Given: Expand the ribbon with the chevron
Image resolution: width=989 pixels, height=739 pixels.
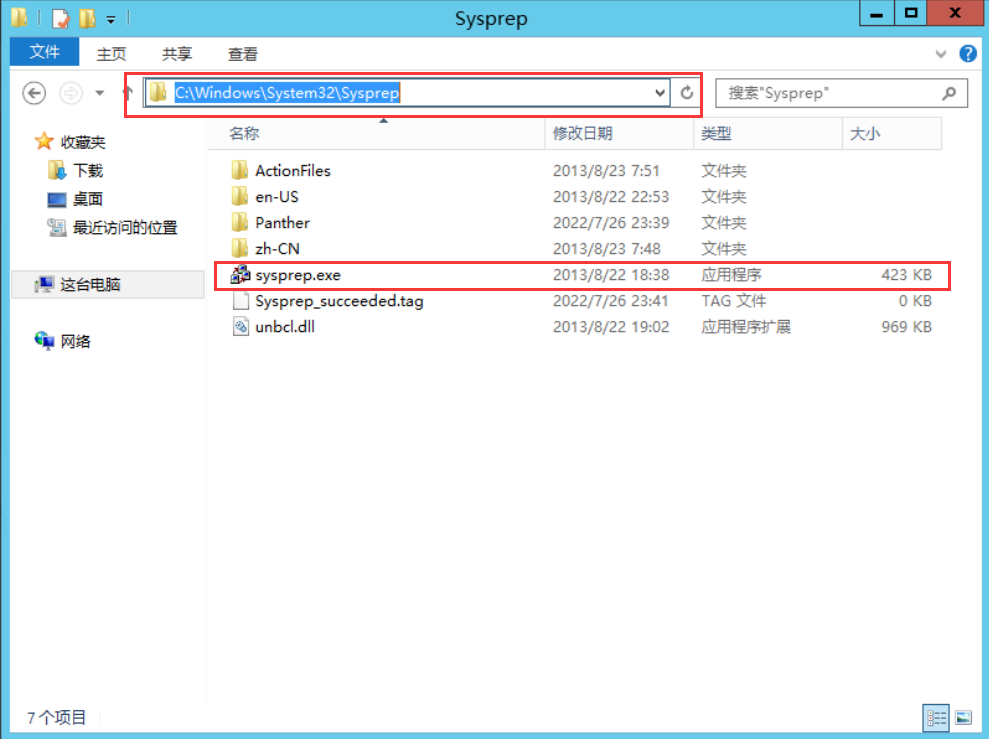Looking at the screenshot, I should 940,54.
